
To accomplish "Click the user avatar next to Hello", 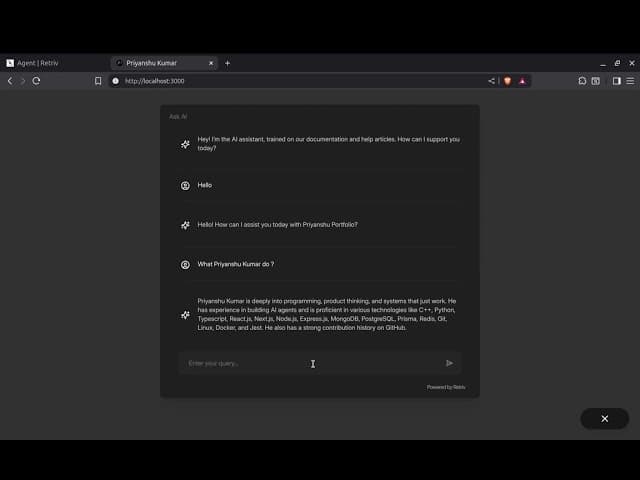I will [x=185, y=186].
